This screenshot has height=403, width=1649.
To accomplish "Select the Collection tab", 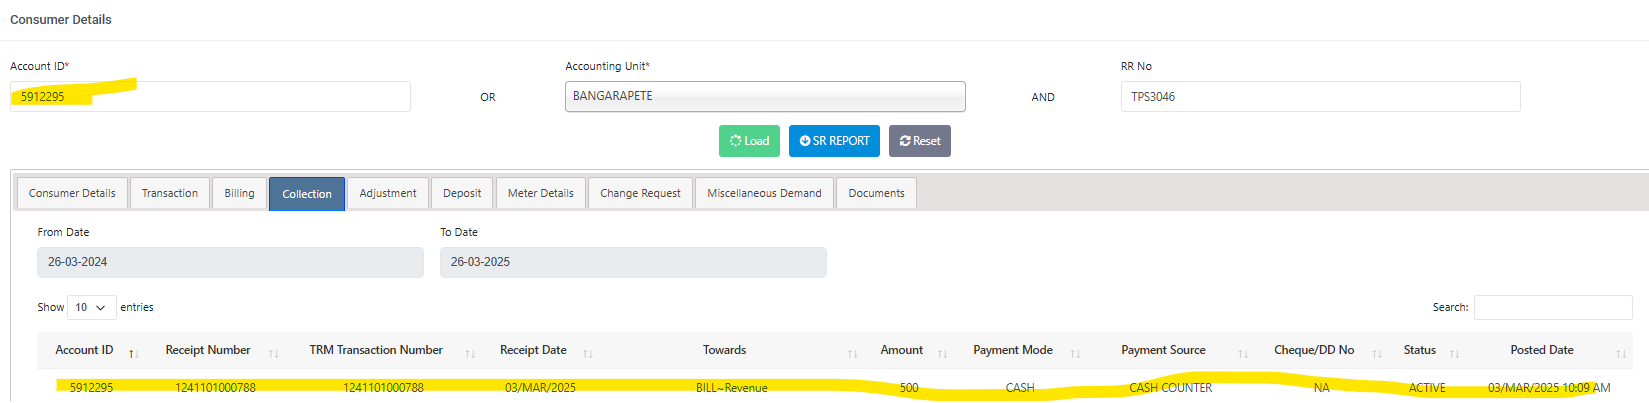I will tap(307, 194).
